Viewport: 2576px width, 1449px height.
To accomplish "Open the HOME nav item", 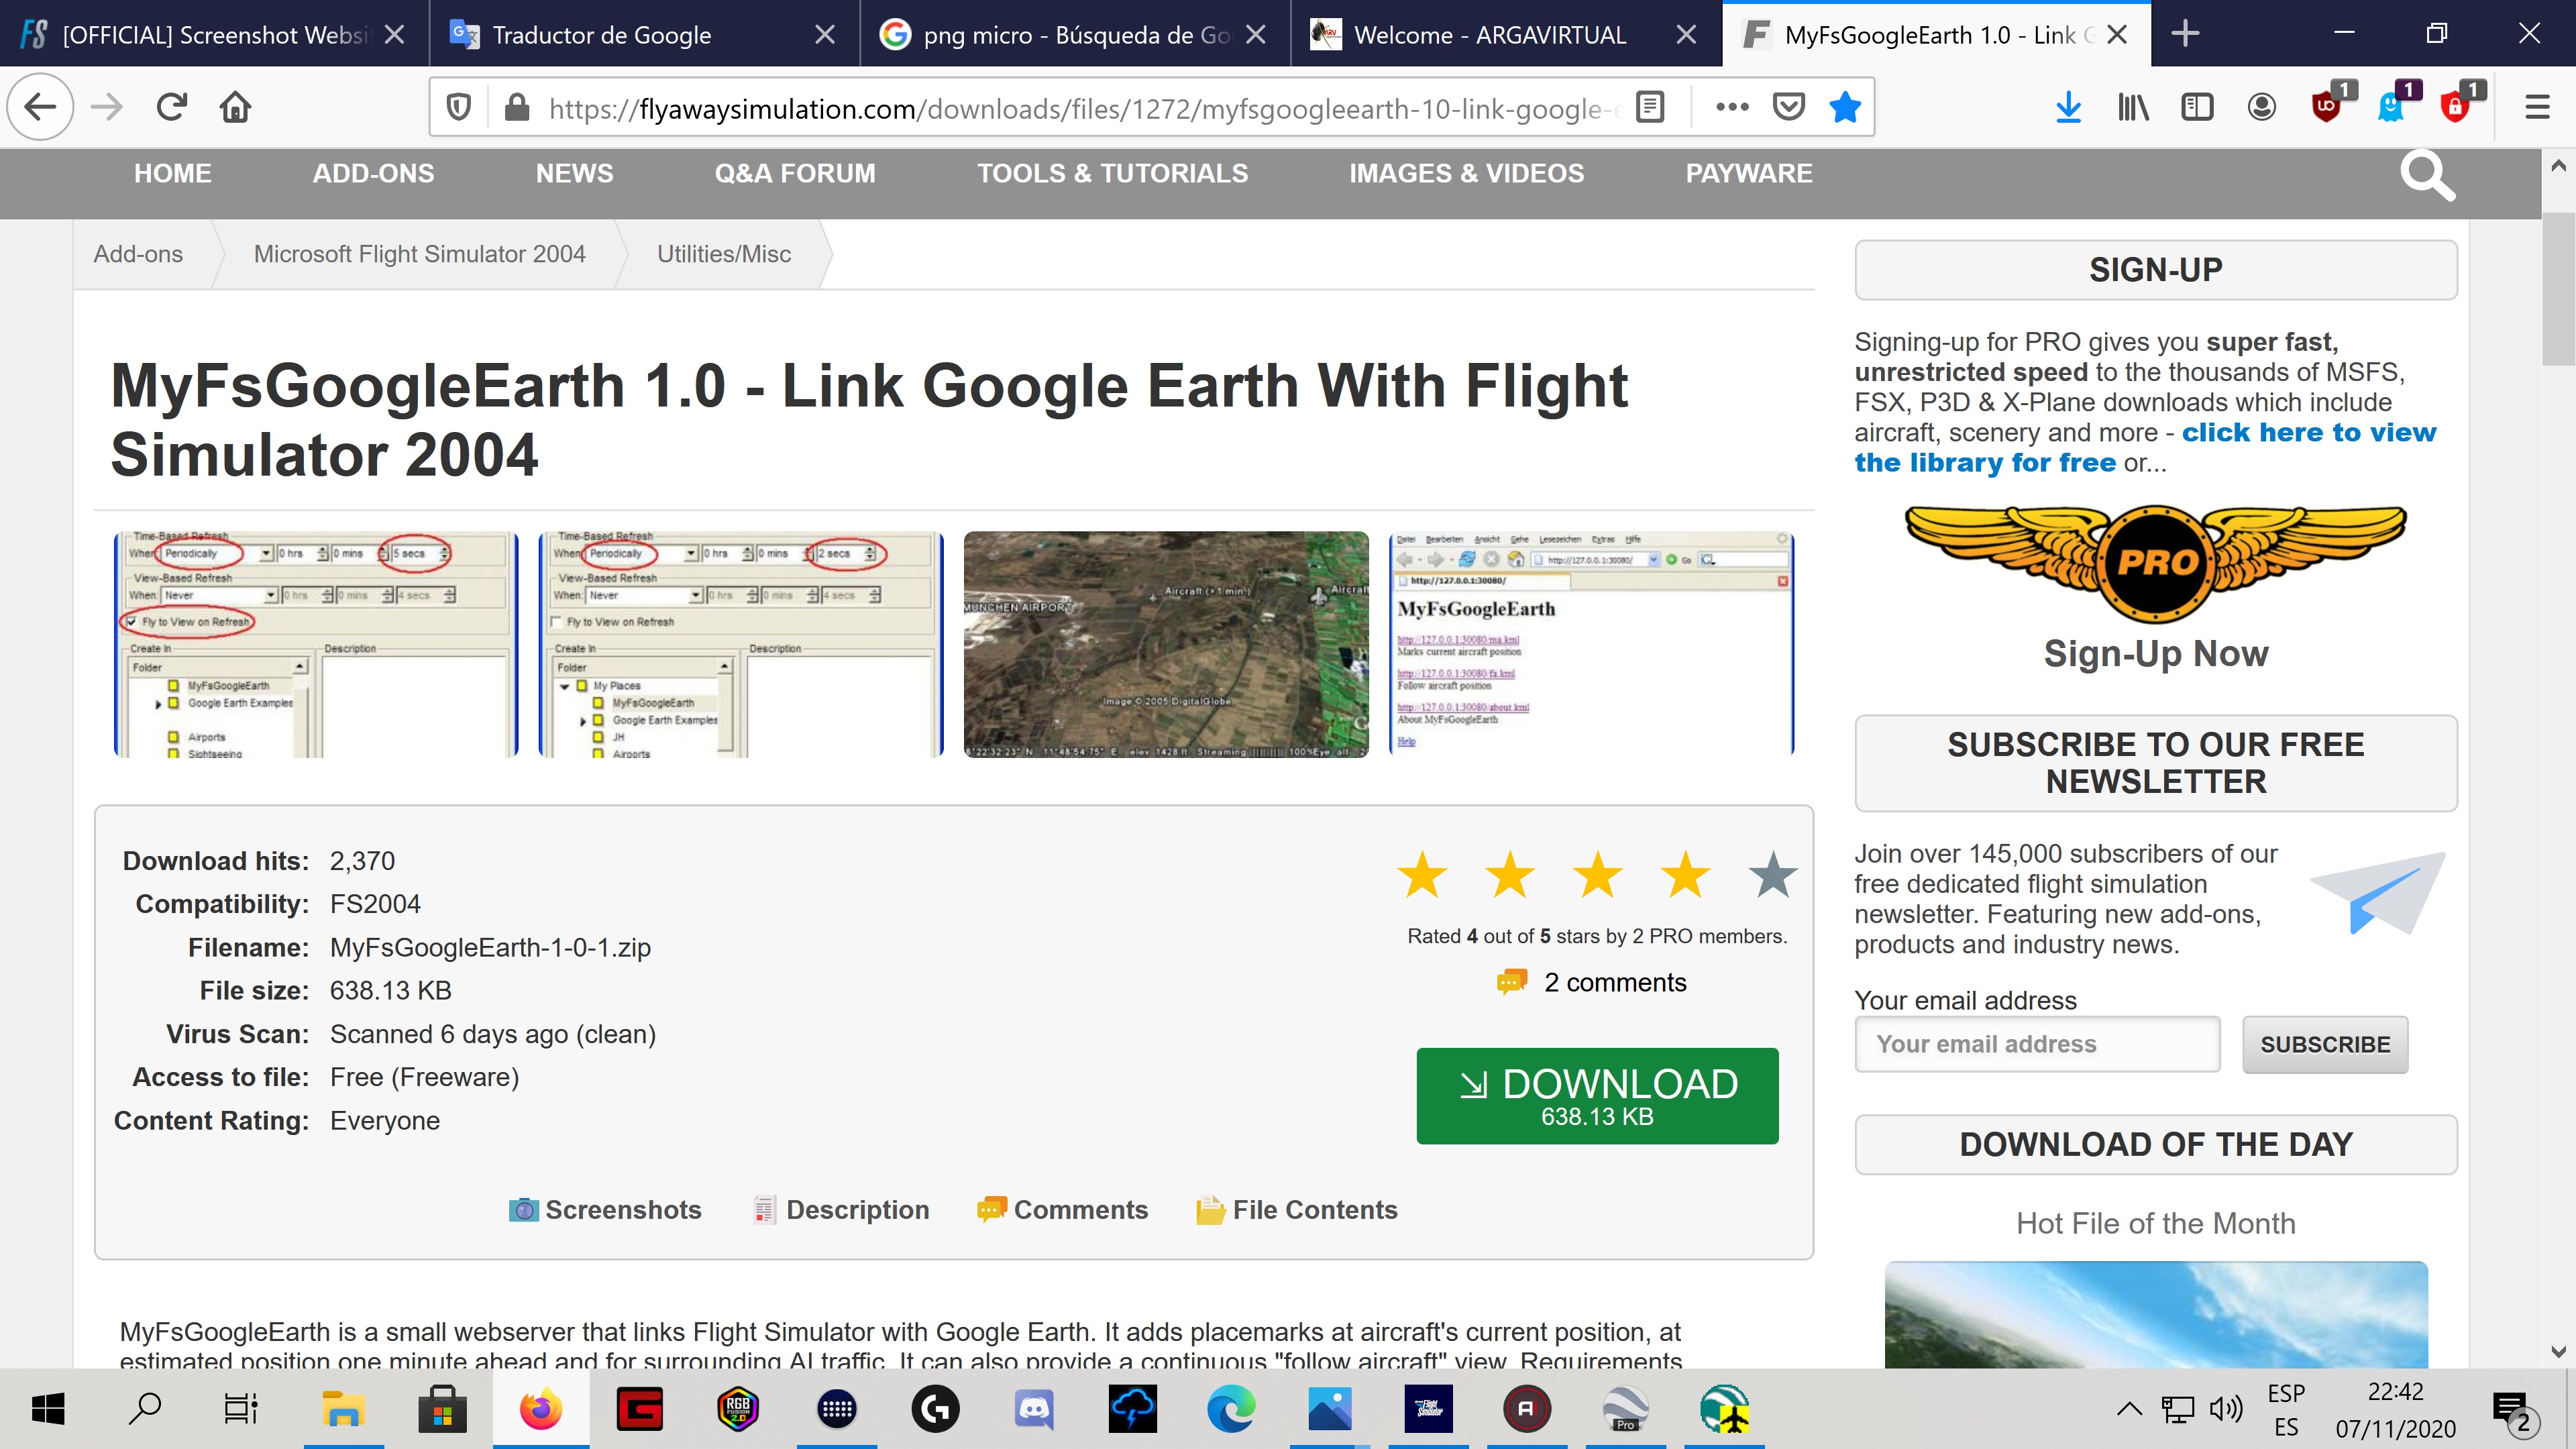I will pos(173,173).
